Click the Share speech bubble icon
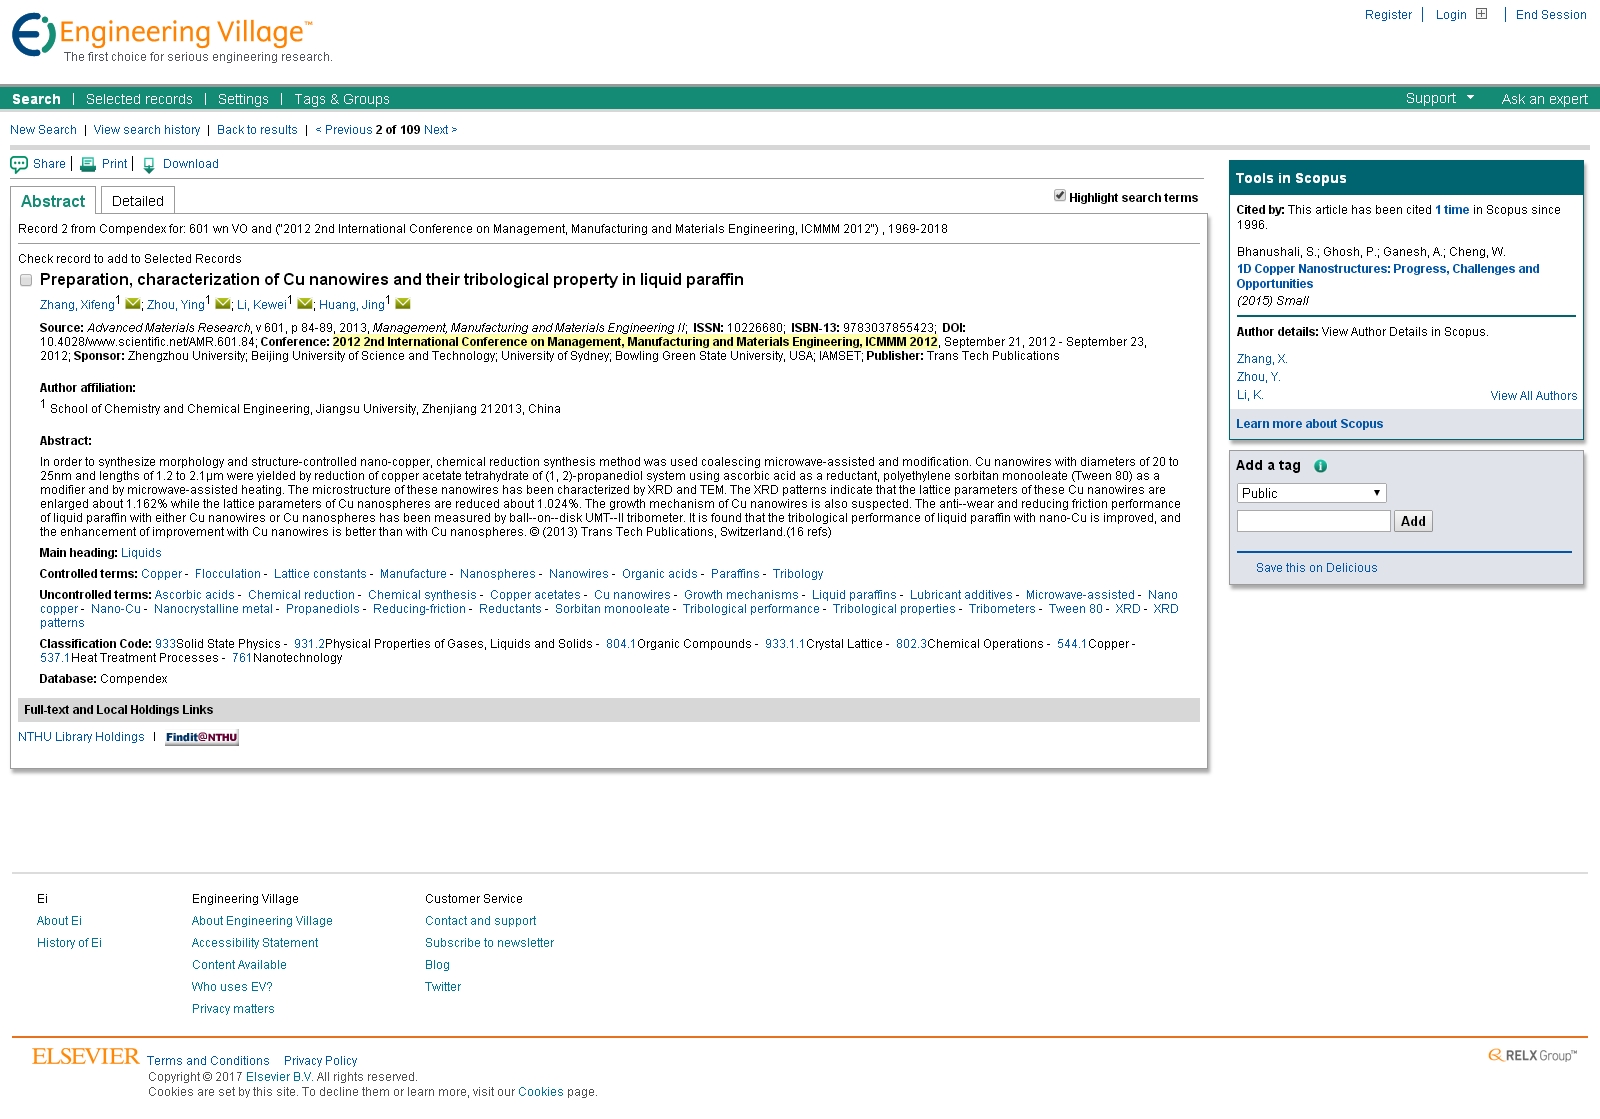This screenshot has width=1600, height=1119. pos(19,165)
